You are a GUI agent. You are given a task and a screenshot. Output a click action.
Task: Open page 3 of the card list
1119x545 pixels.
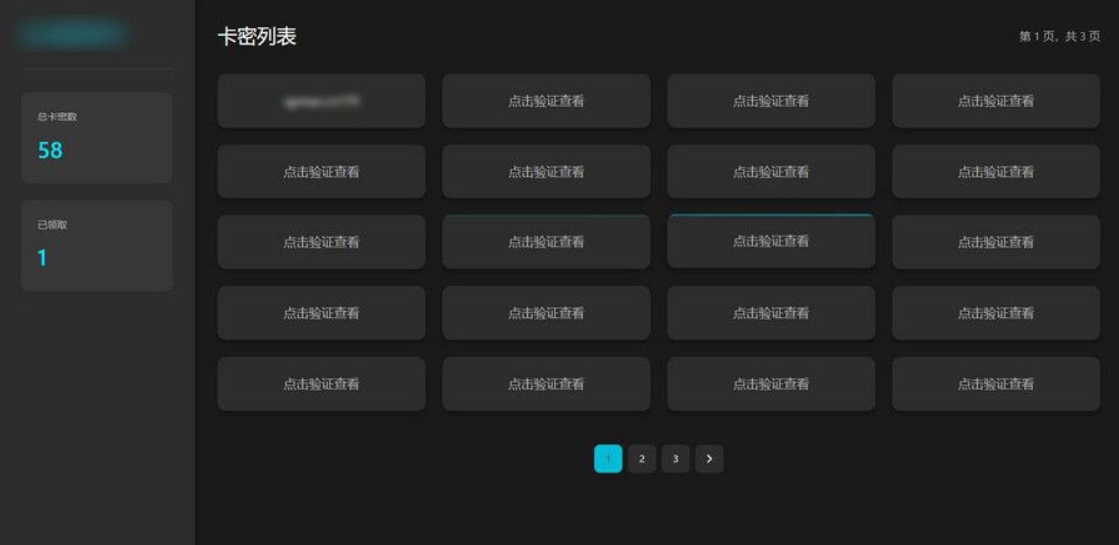pyautogui.click(x=675, y=459)
